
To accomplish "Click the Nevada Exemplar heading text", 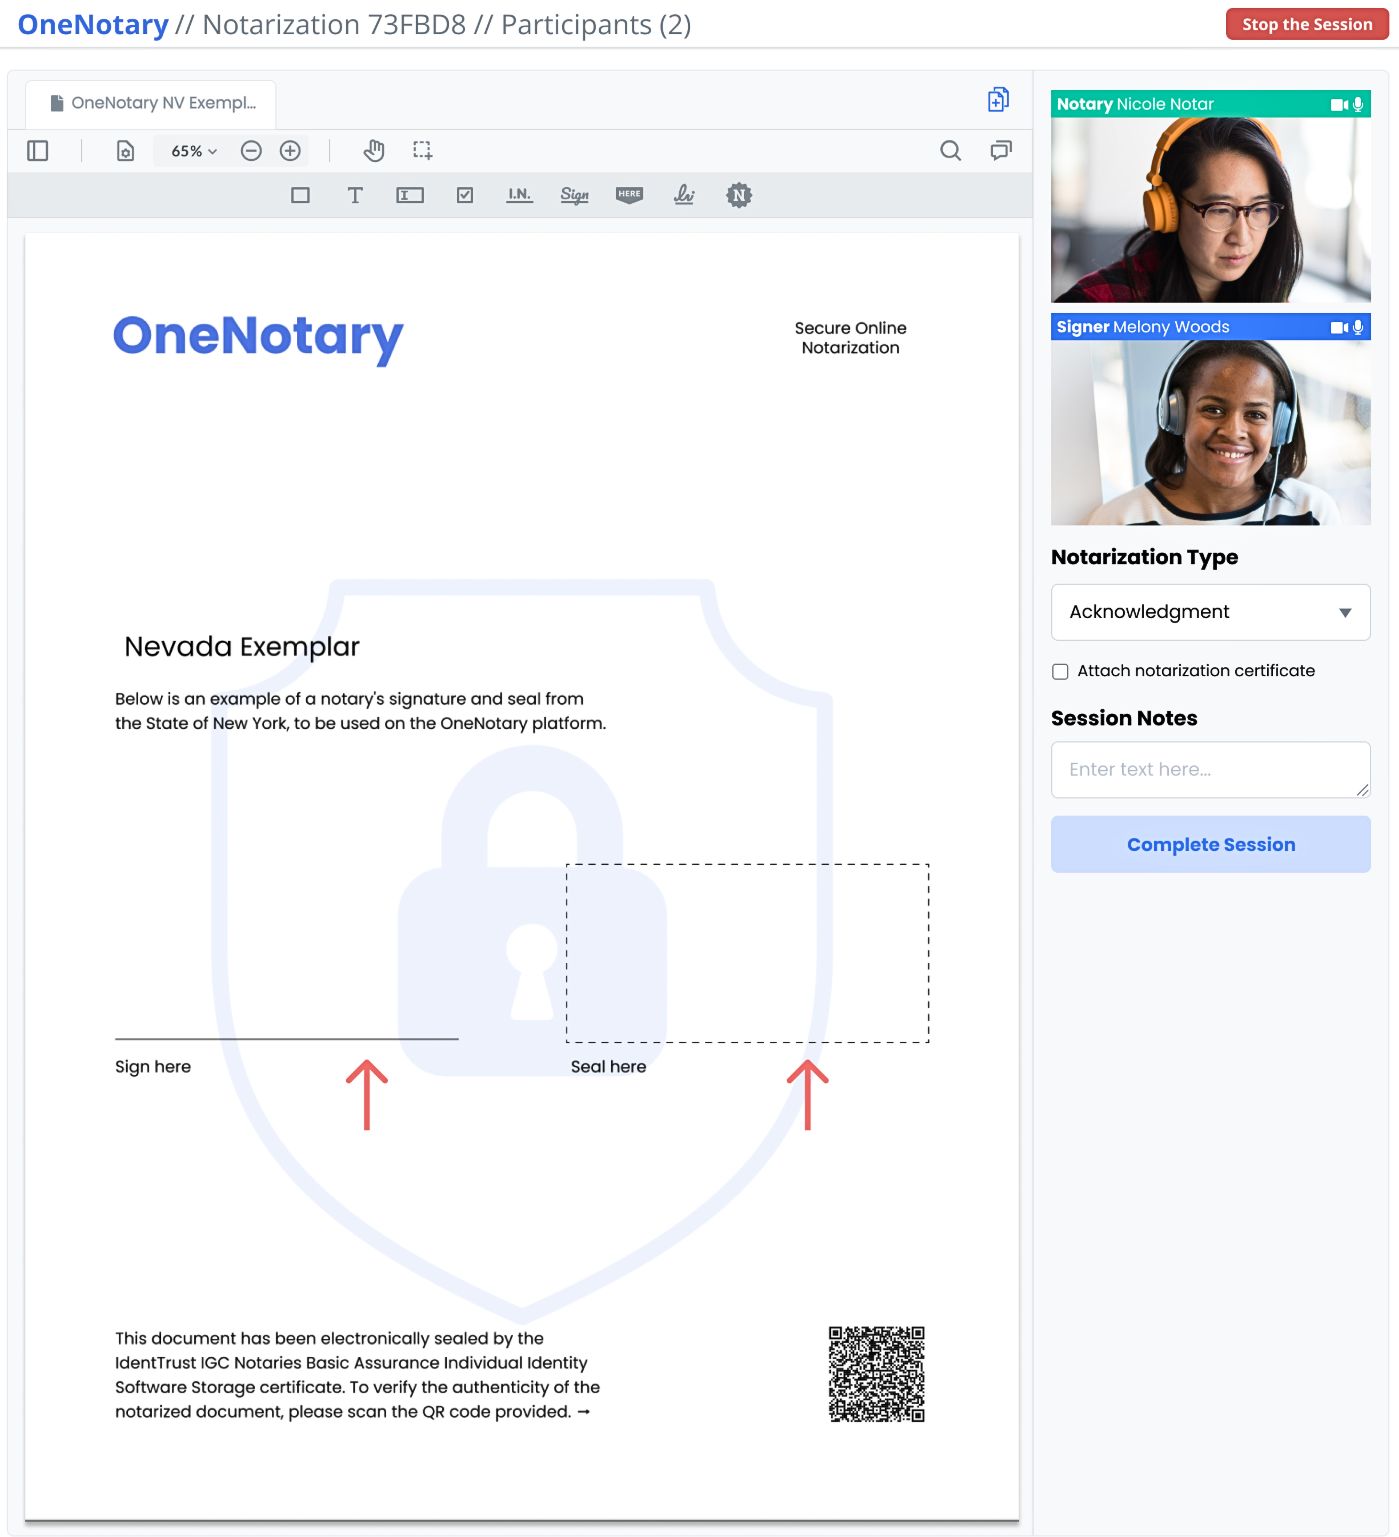I will point(242,647).
